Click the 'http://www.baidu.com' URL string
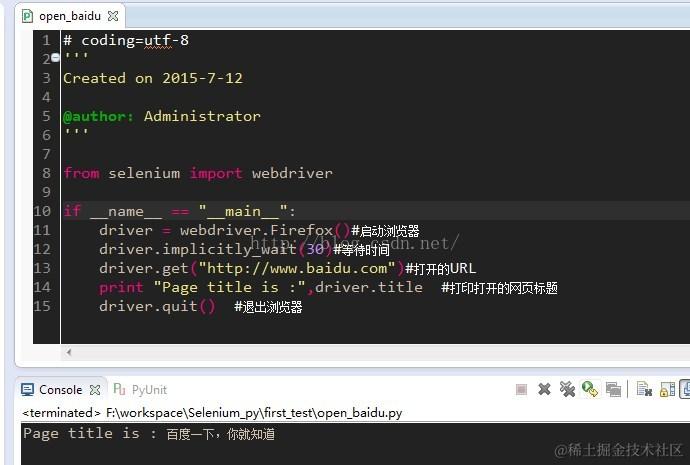Viewport: 690px width, 465px height. [x=297, y=268]
